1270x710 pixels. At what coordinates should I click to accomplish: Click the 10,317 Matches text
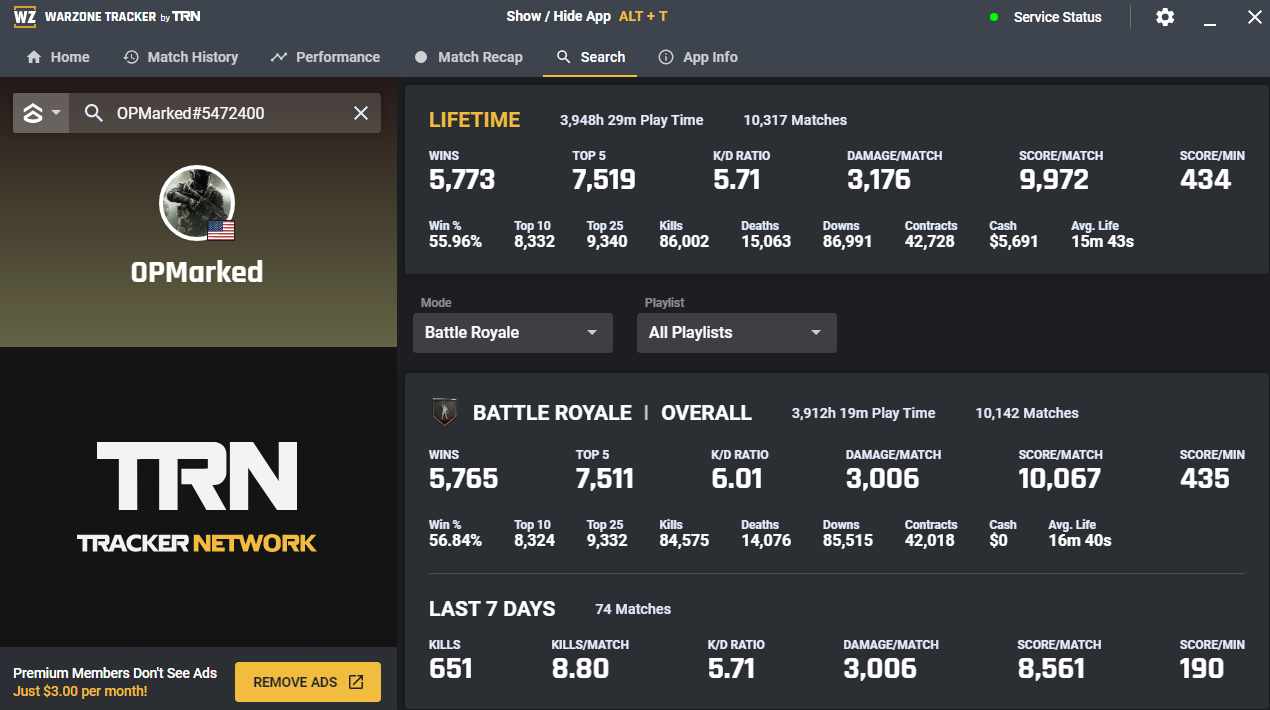[x=795, y=120]
